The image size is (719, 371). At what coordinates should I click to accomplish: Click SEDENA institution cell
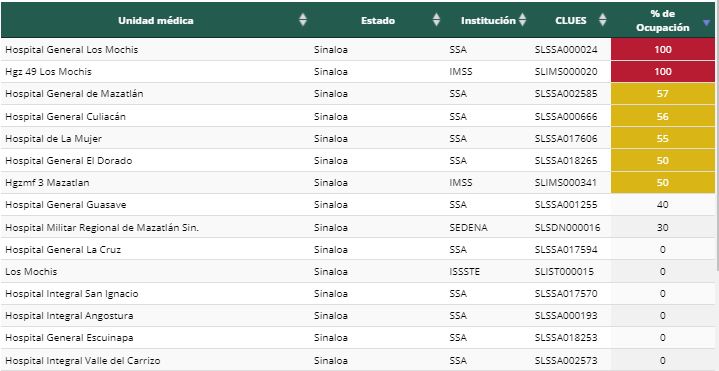[469, 227]
